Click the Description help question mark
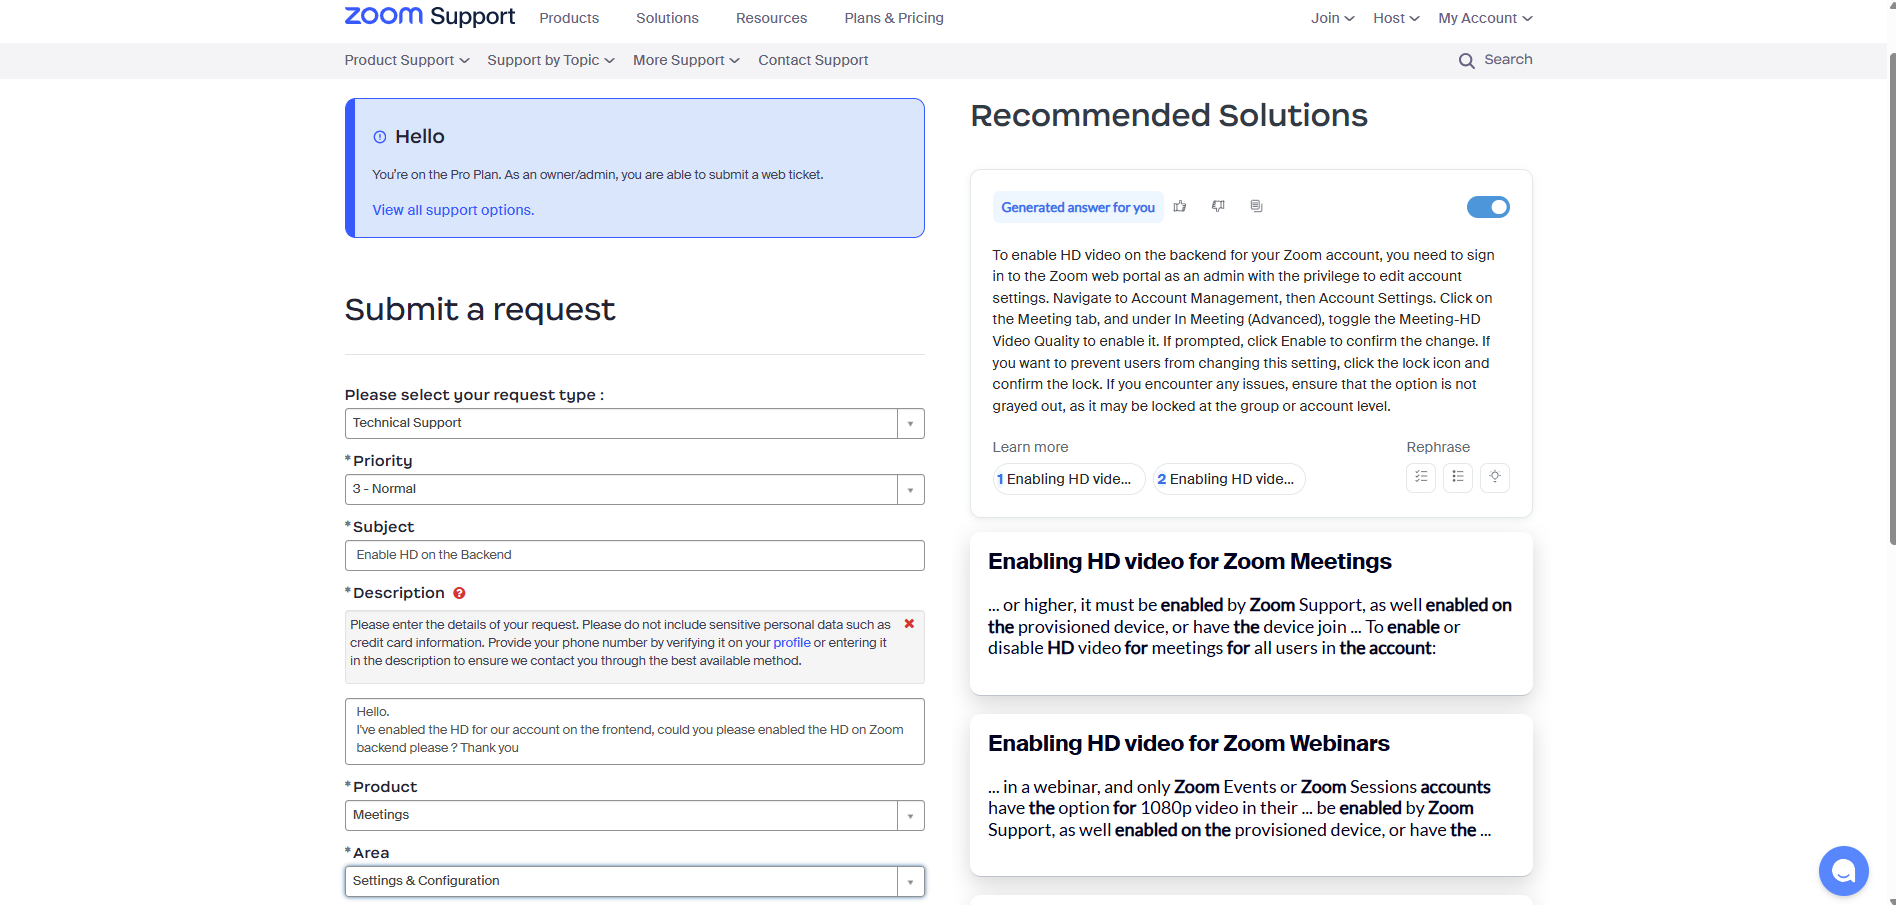The width and height of the screenshot is (1896, 905). (x=459, y=593)
